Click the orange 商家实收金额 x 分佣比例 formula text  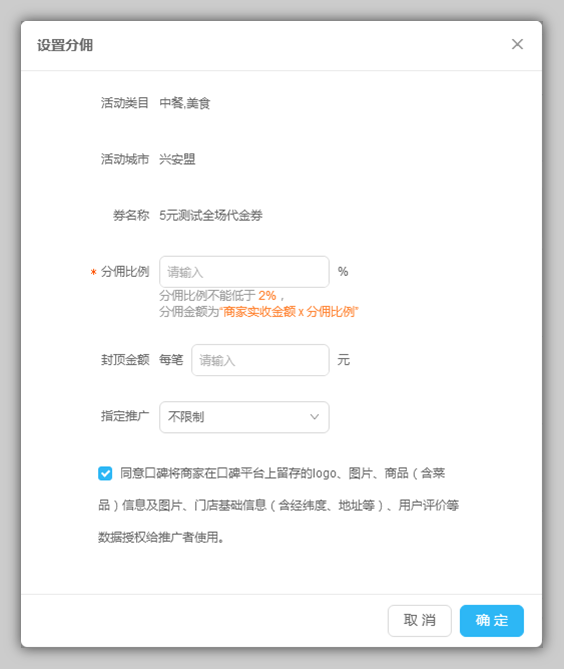[289, 312]
